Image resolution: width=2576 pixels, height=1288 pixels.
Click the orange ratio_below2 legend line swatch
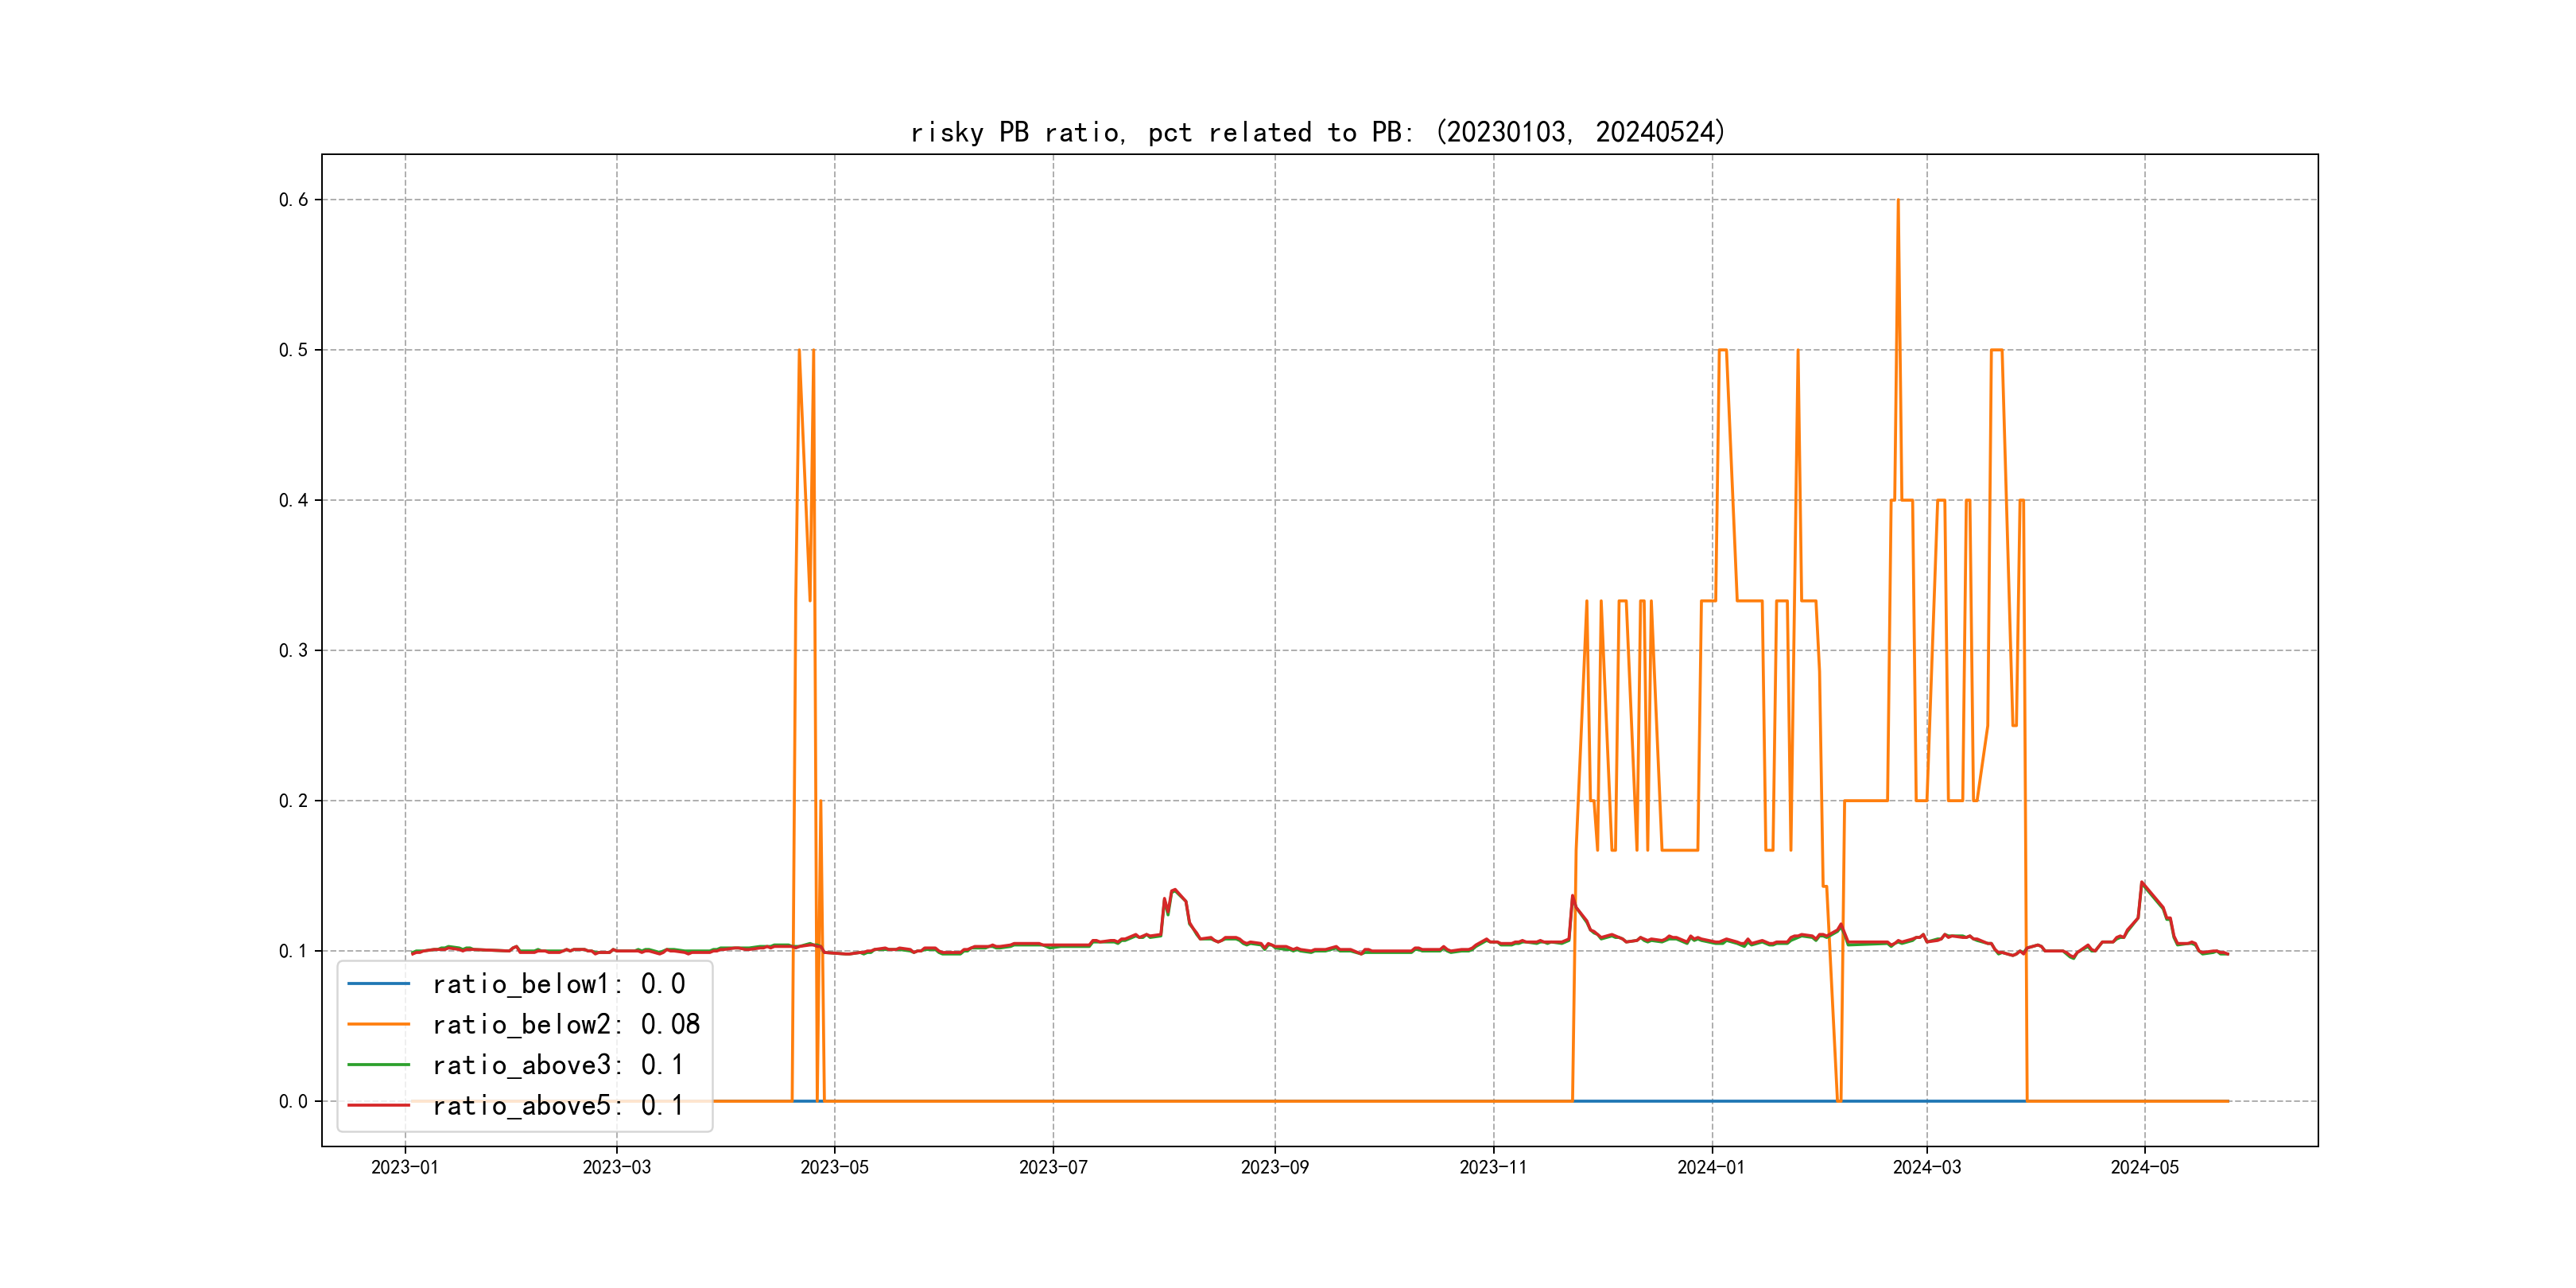378,1024
